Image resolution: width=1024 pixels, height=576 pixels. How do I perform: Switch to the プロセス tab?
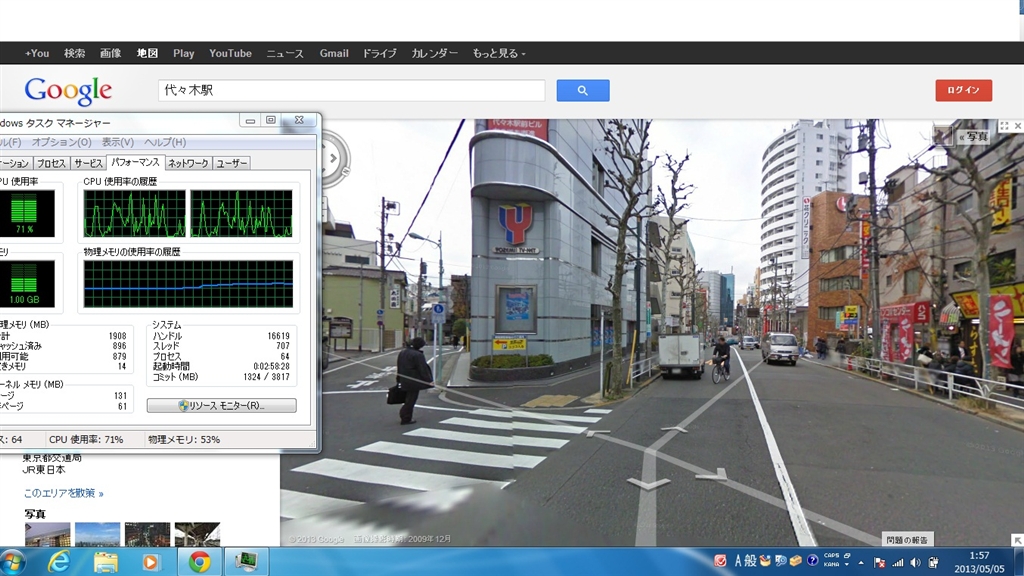[x=51, y=163]
